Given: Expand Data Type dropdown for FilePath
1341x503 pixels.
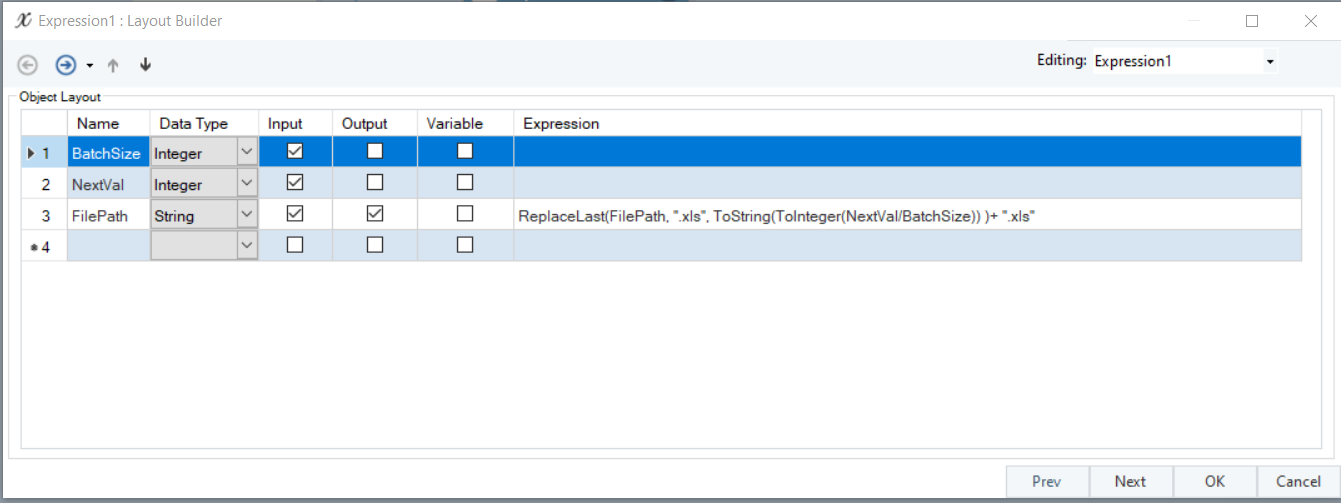Looking at the screenshot, I should tap(247, 215).
